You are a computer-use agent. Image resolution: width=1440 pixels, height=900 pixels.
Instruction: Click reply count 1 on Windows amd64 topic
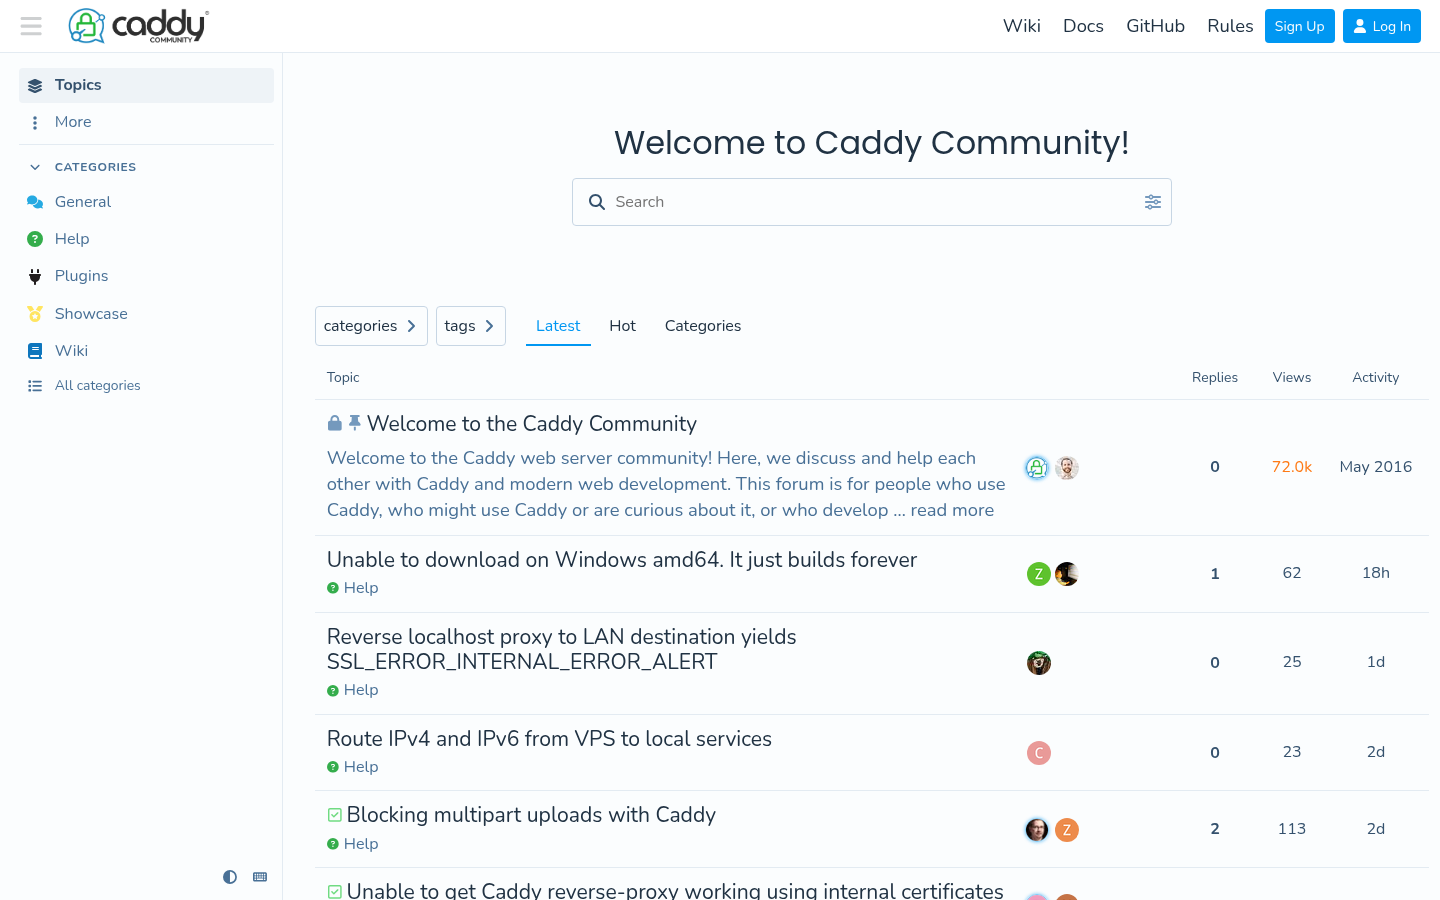(x=1215, y=574)
